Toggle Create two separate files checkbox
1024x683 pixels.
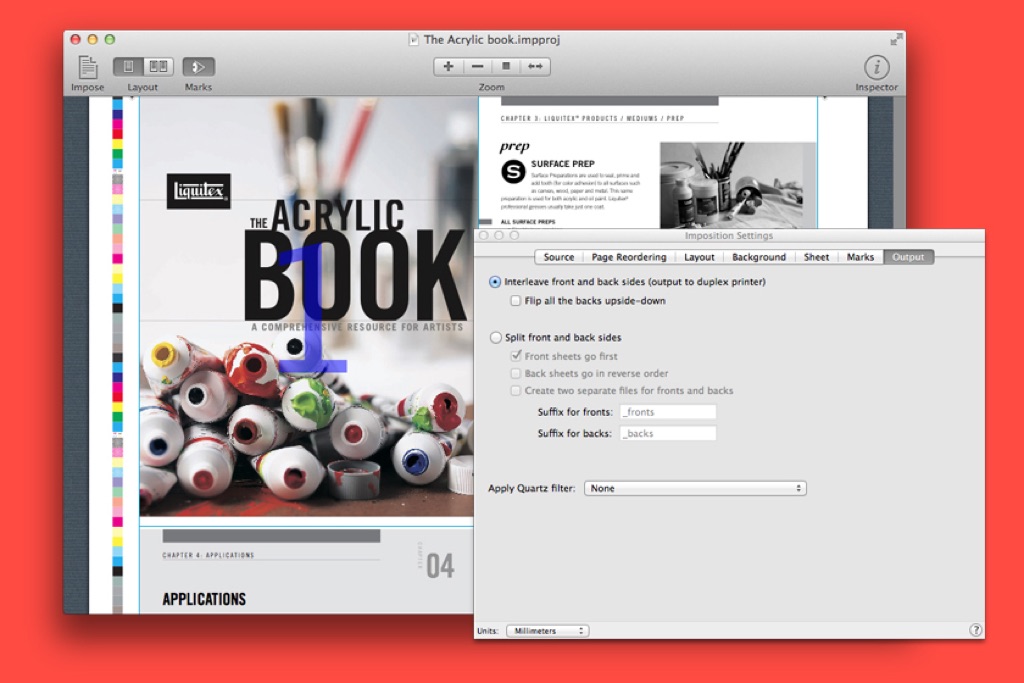pos(516,390)
